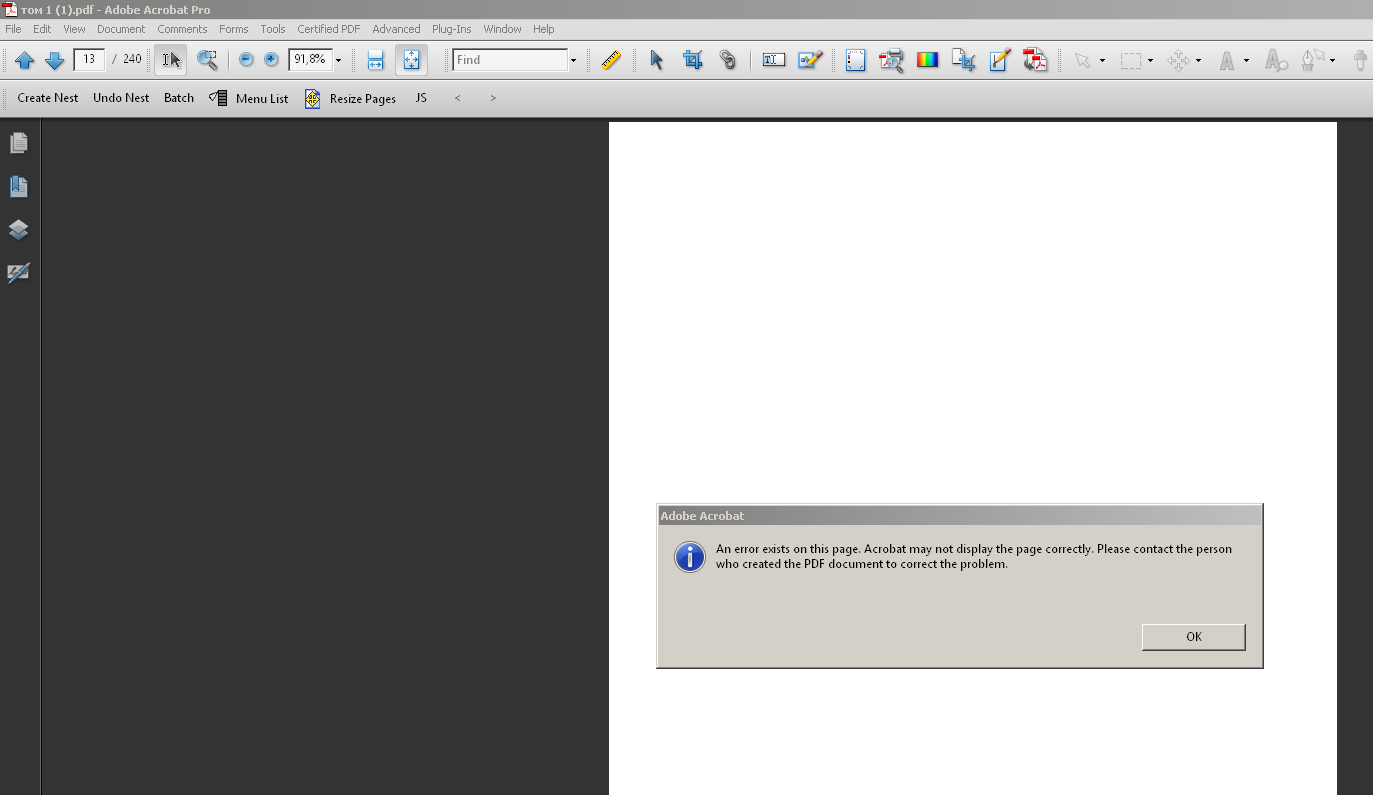Click the pen nib path editing tool

1312,60
